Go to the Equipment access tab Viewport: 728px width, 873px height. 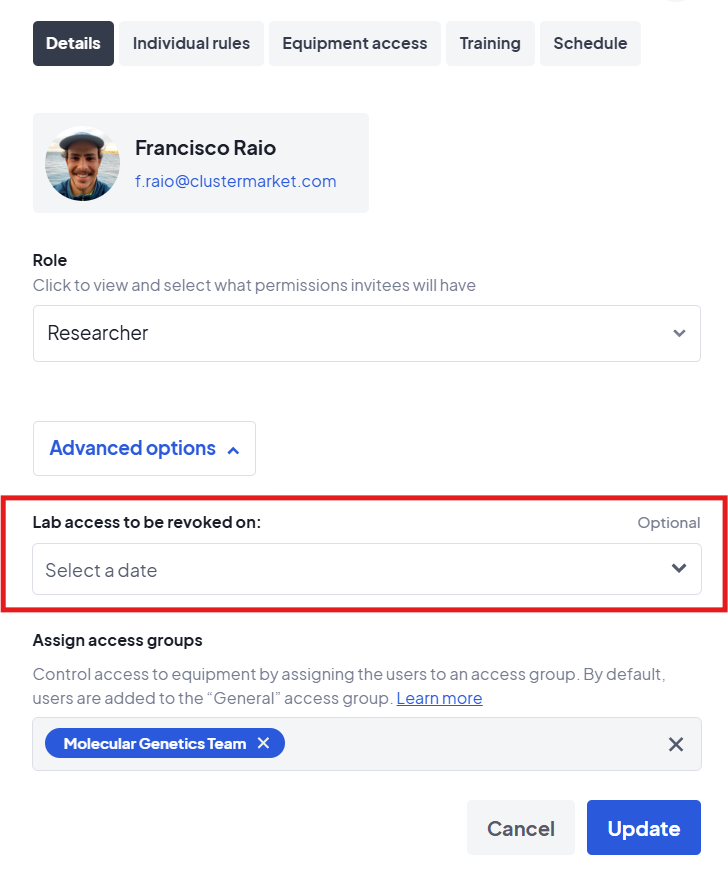[354, 43]
